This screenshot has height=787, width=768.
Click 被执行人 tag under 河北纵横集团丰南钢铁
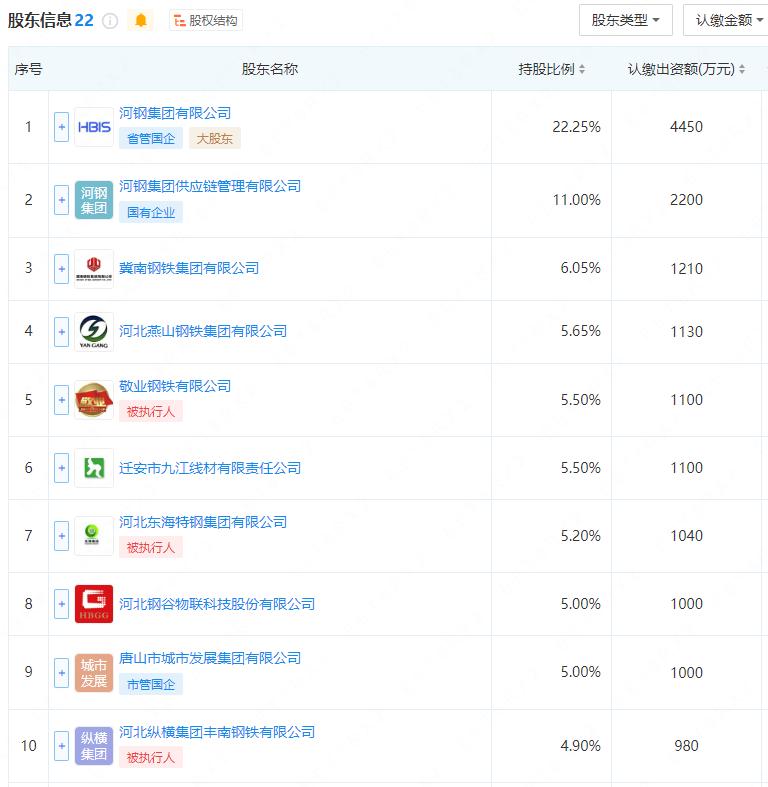pos(150,757)
